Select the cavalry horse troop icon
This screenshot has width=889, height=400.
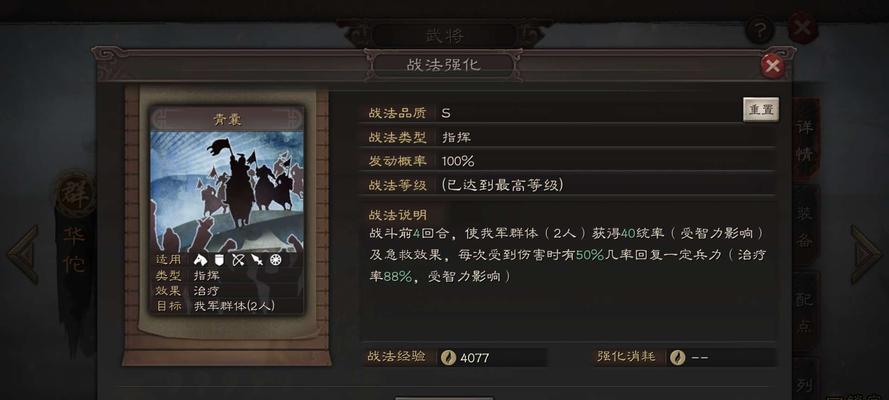tap(200, 260)
